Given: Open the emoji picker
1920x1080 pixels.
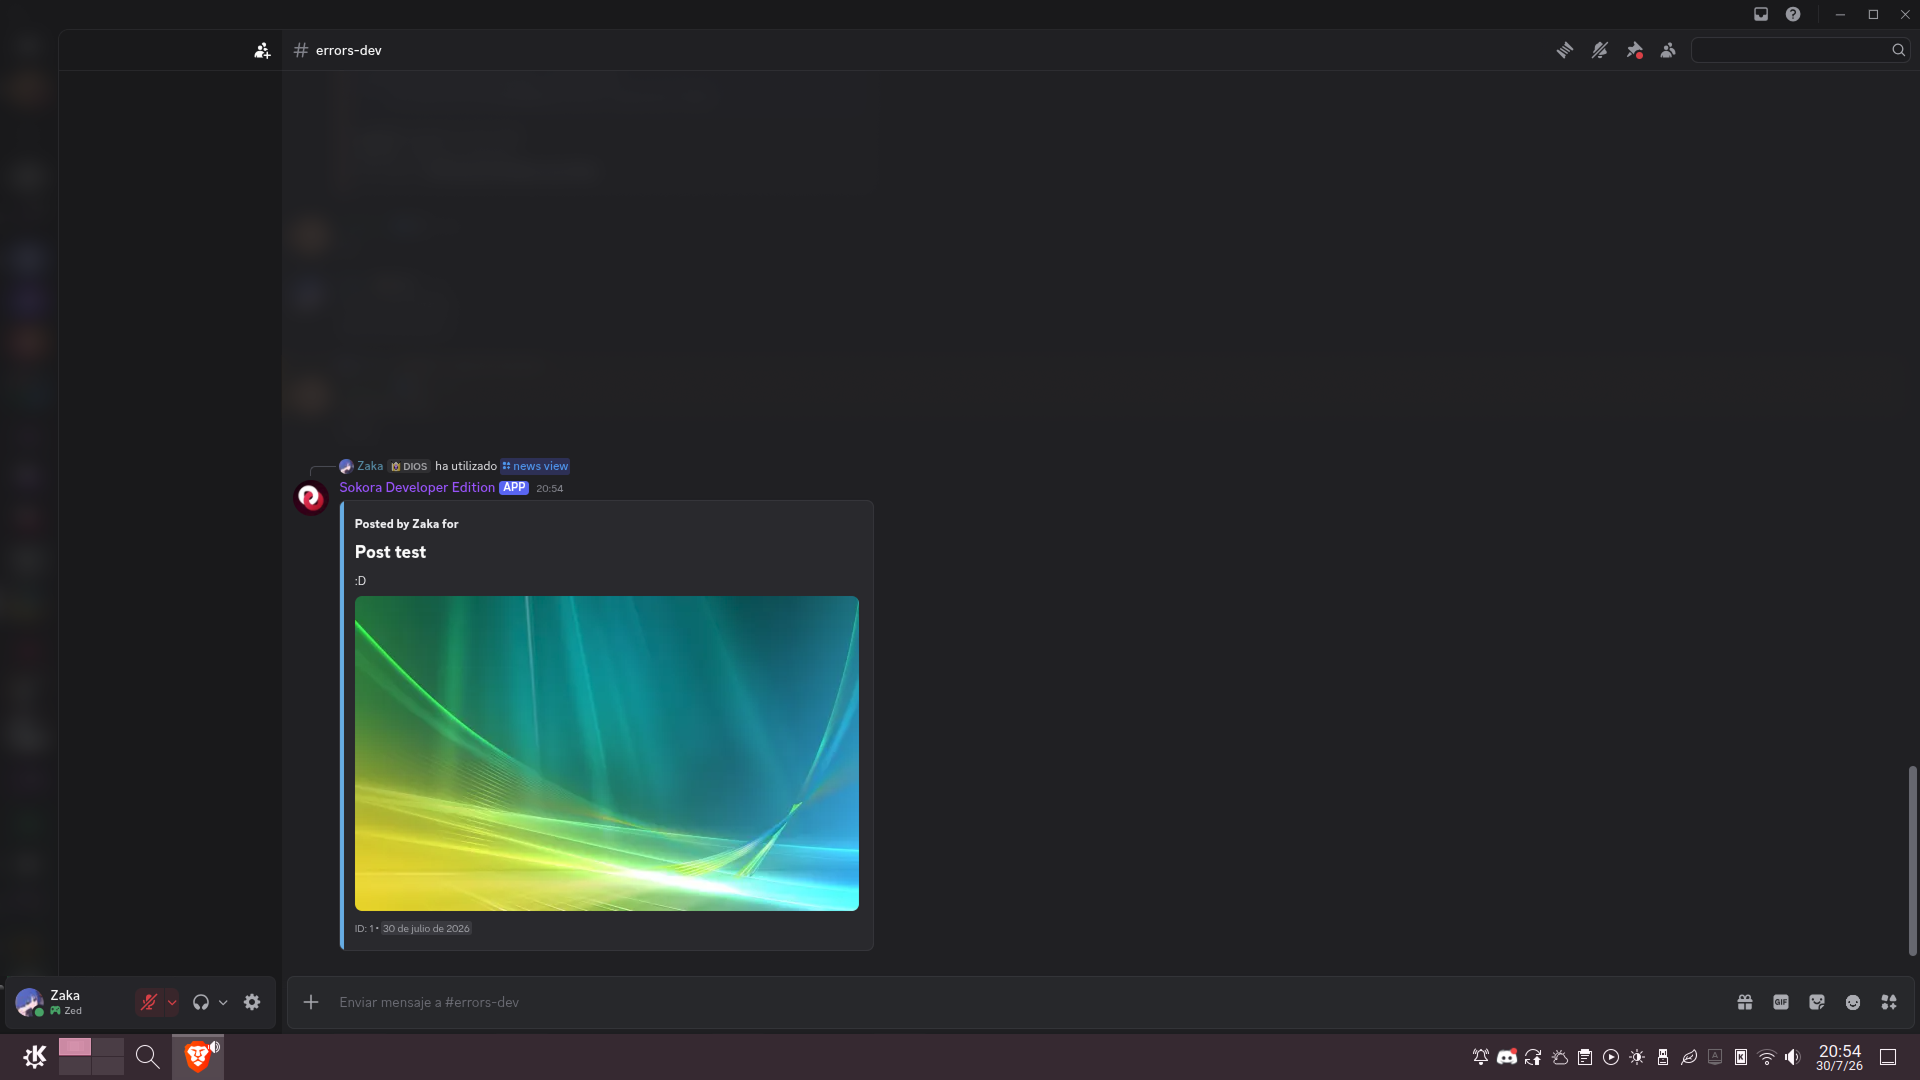Looking at the screenshot, I should (1853, 1002).
